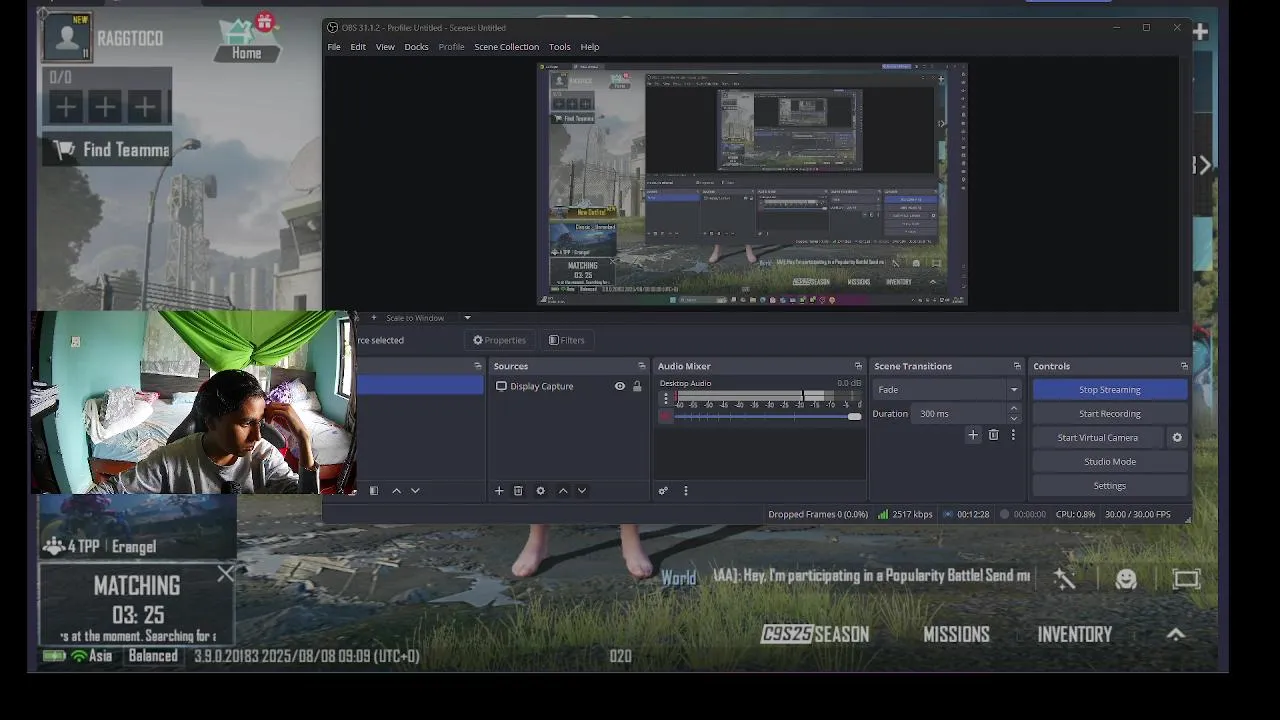
Task: Undock the Audio Mixer panel
Action: point(858,366)
